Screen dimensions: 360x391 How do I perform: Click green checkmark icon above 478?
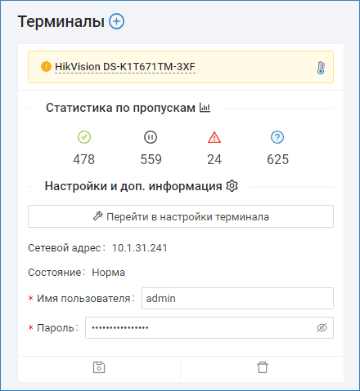(84, 137)
